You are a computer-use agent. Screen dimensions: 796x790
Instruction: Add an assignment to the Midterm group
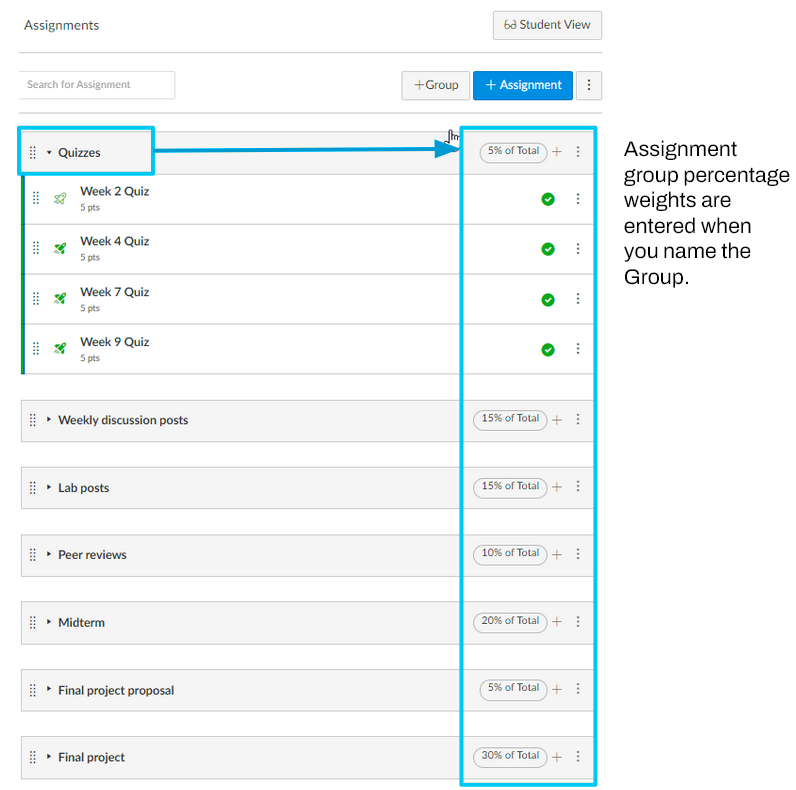coord(557,621)
